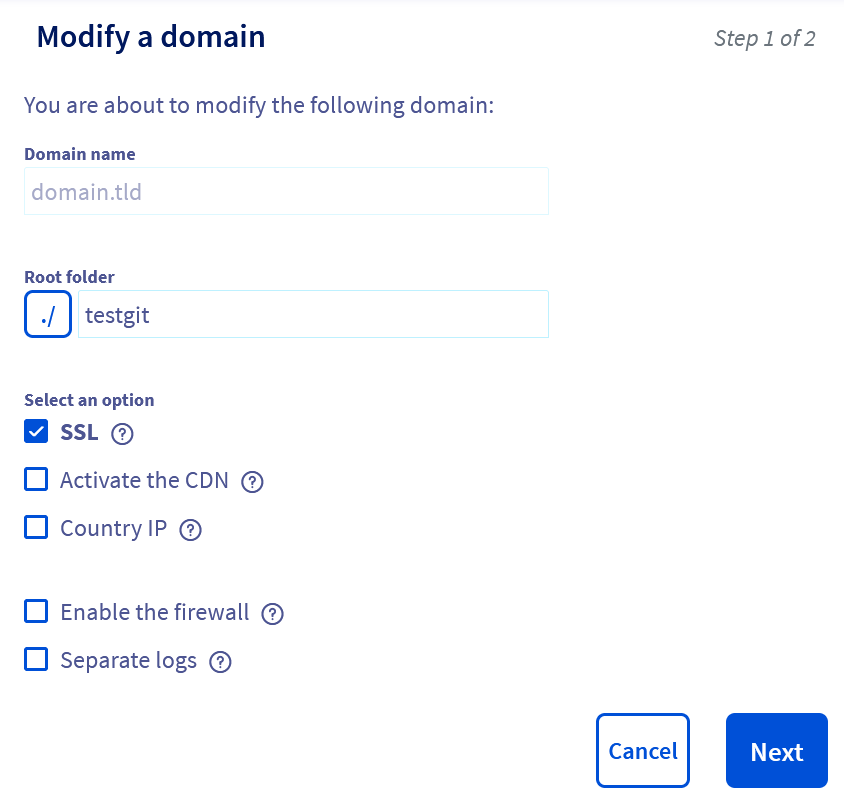
Task: Open help icon next to Separate logs
Action: click(x=221, y=662)
